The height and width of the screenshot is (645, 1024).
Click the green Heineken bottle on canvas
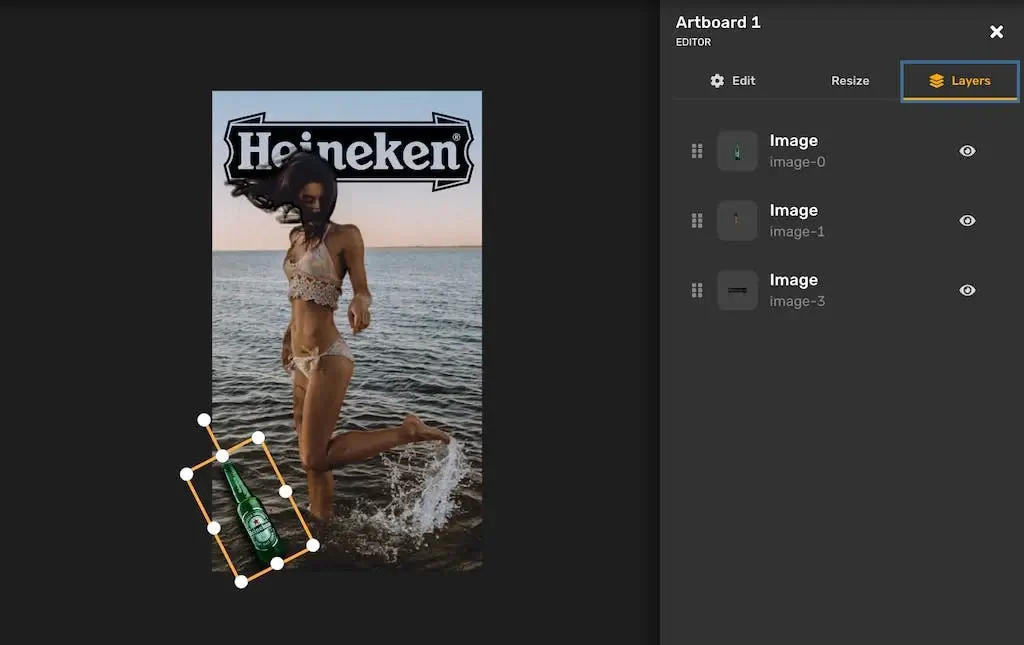pos(253,513)
